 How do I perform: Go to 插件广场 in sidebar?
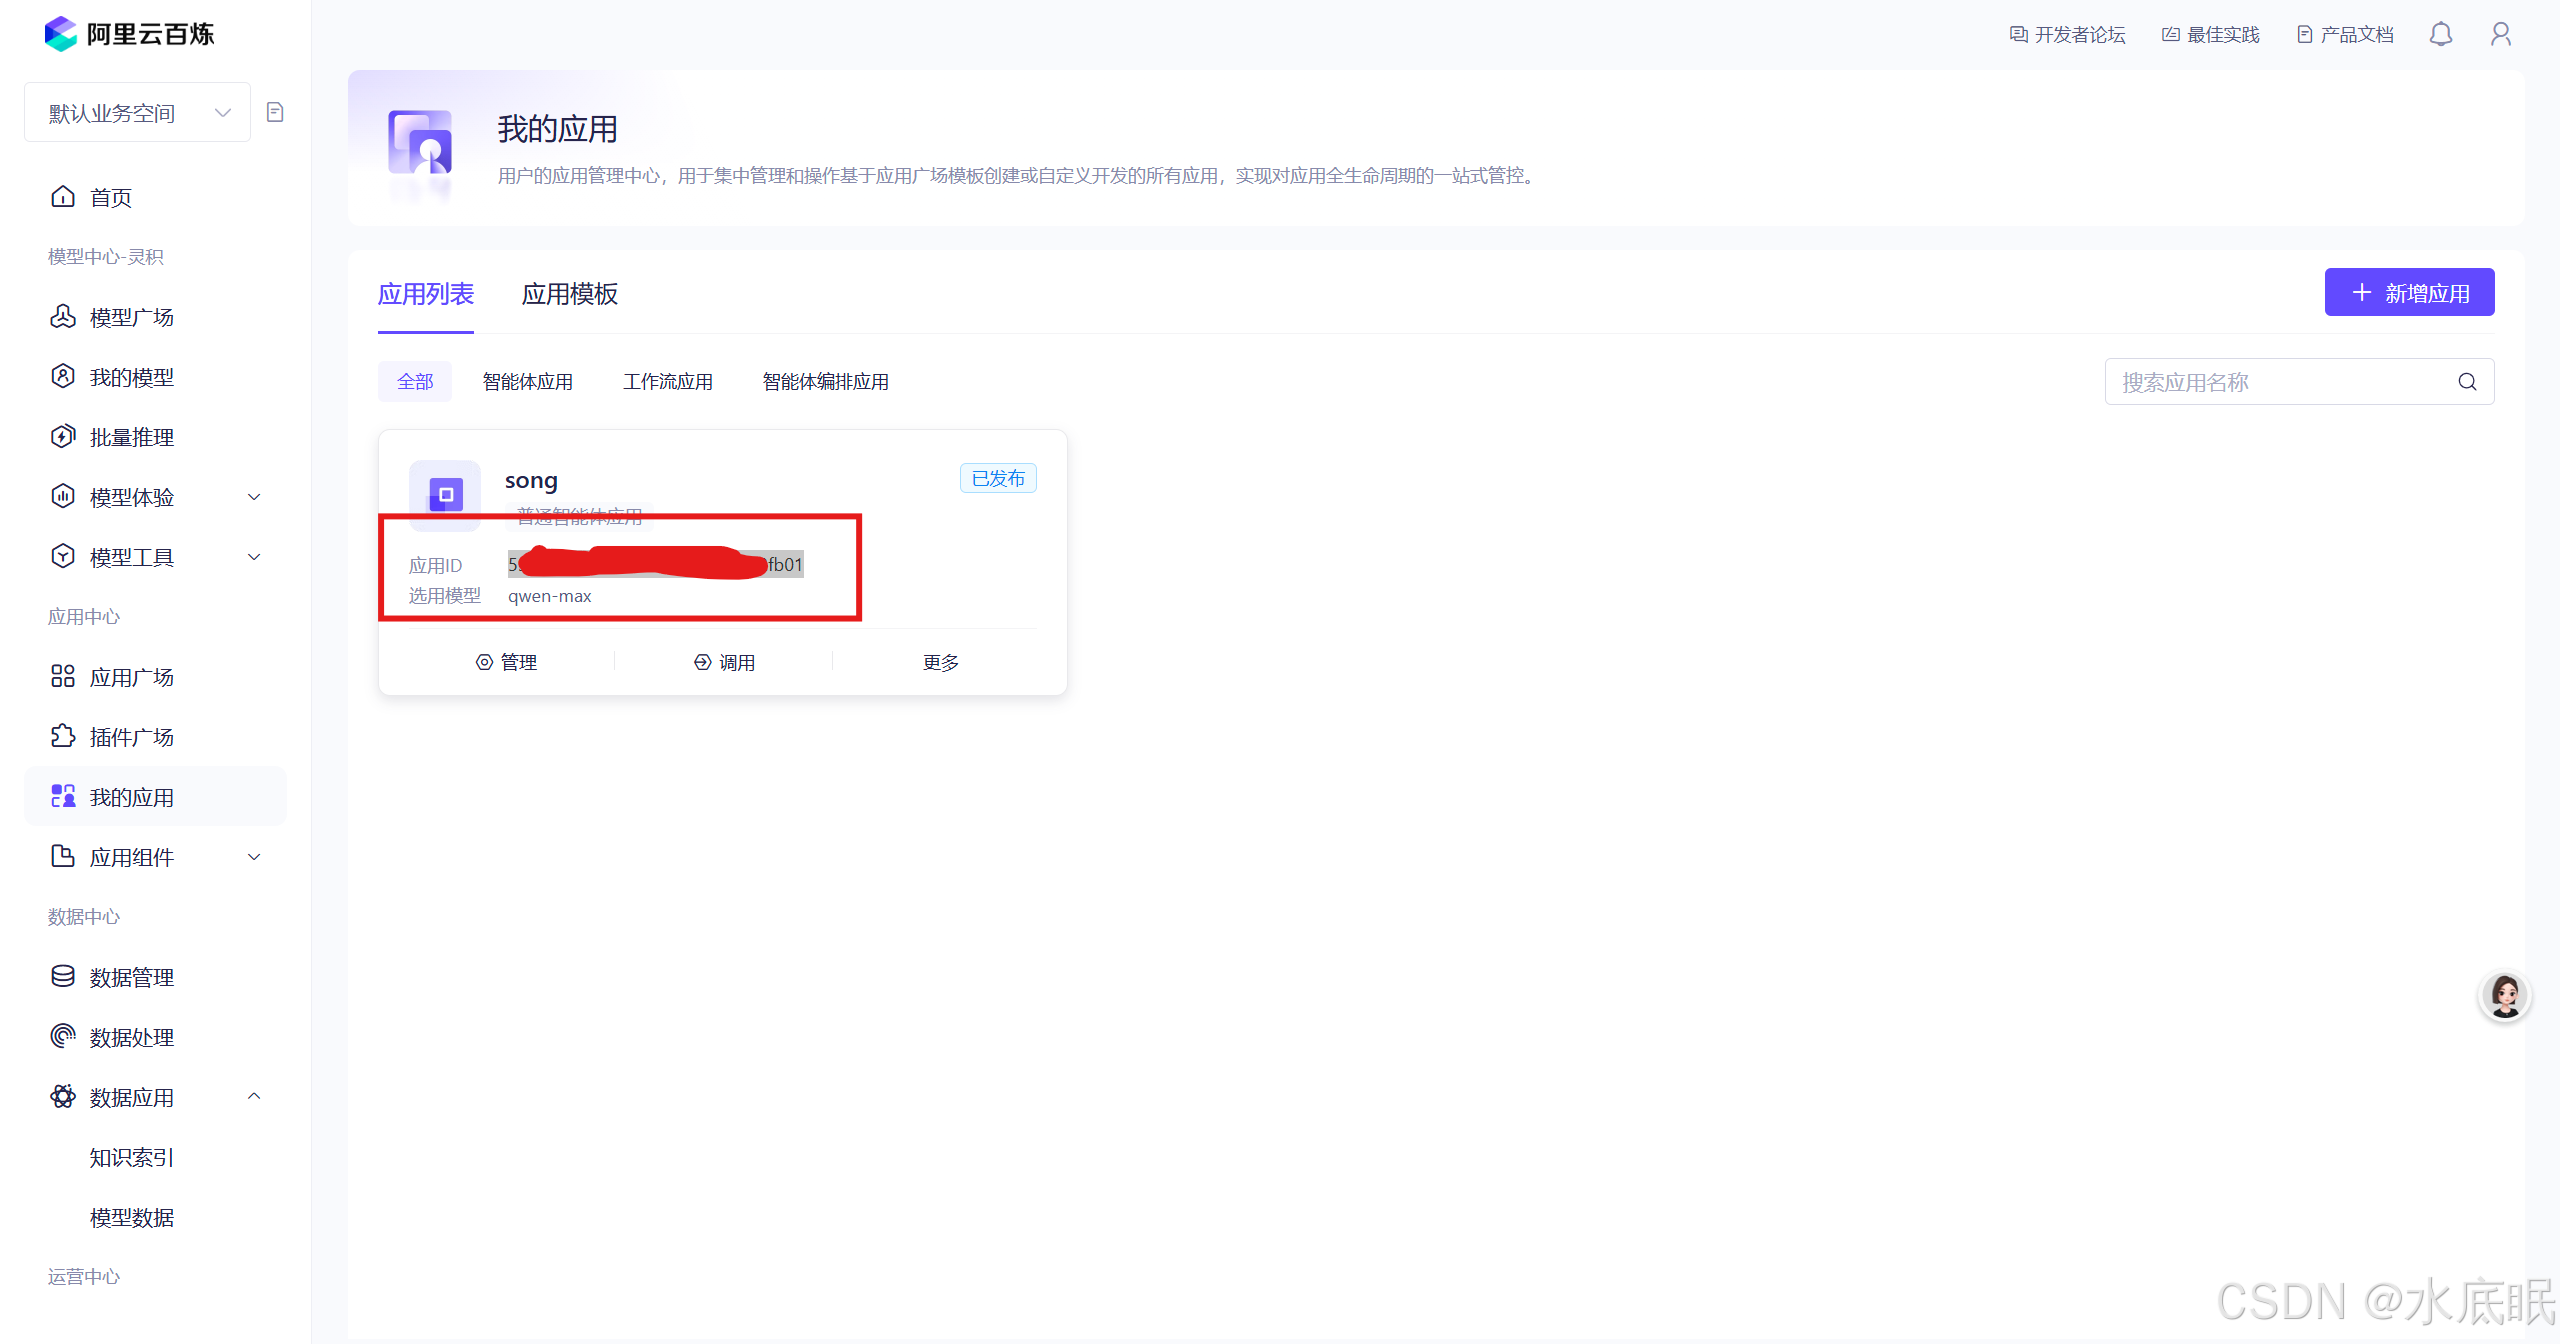point(131,737)
